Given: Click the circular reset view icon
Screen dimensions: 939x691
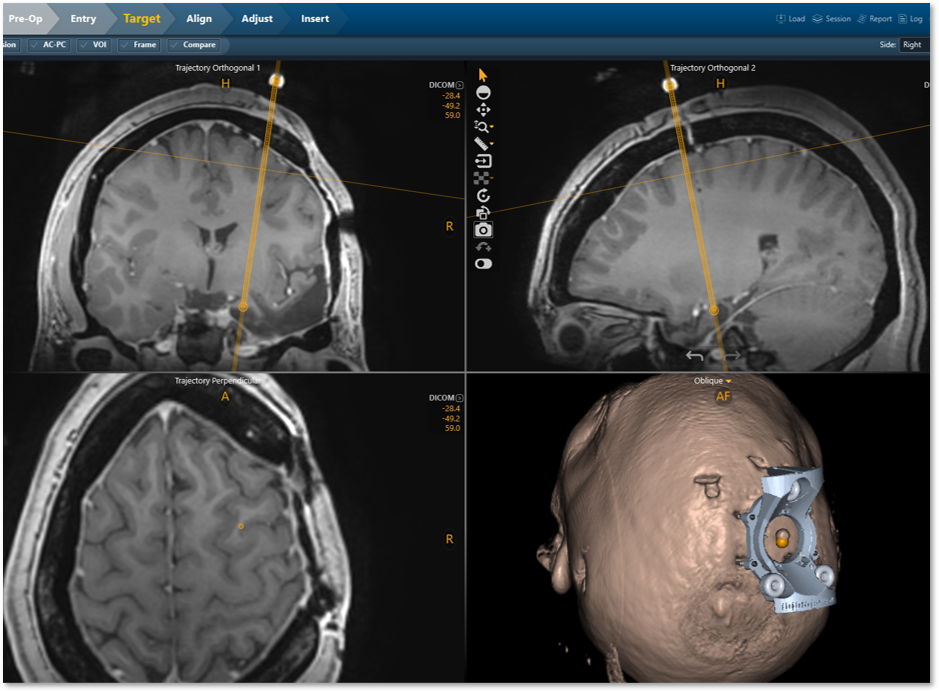Looking at the screenshot, I should (x=483, y=196).
